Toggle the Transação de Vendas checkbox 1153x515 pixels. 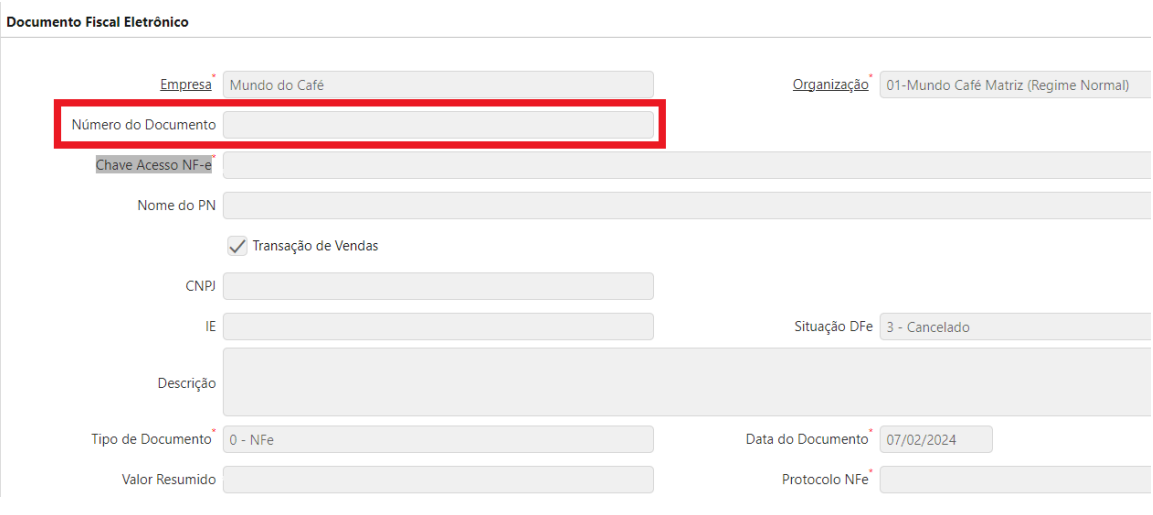pos(238,245)
